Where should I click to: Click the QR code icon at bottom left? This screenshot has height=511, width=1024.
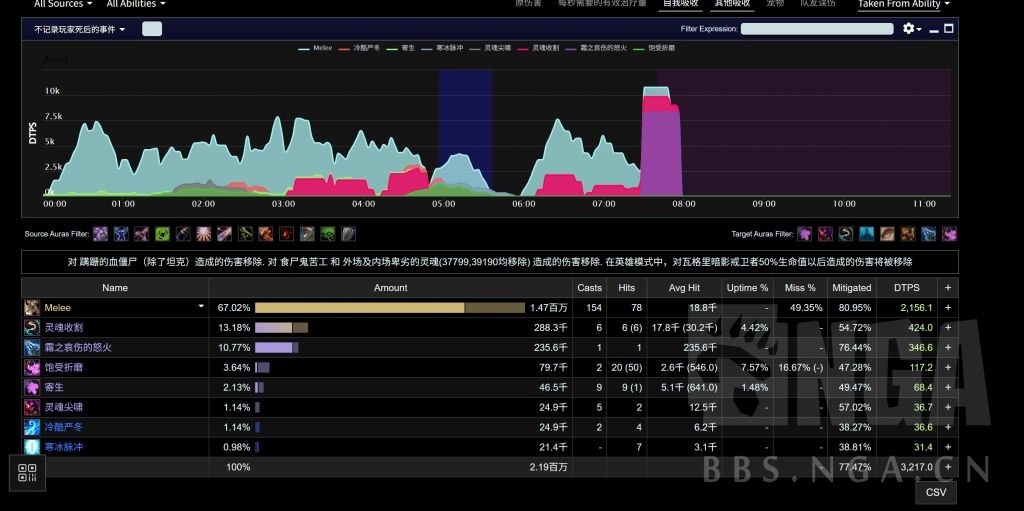coord(27,473)
